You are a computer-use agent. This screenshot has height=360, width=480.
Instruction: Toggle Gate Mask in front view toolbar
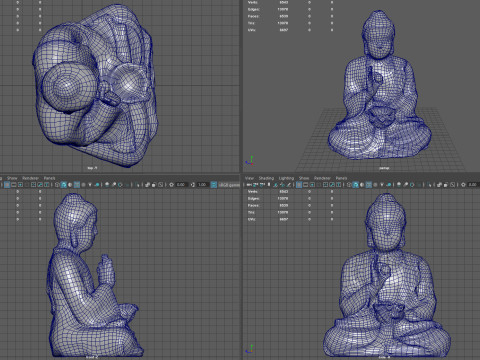tap(319, 184)
